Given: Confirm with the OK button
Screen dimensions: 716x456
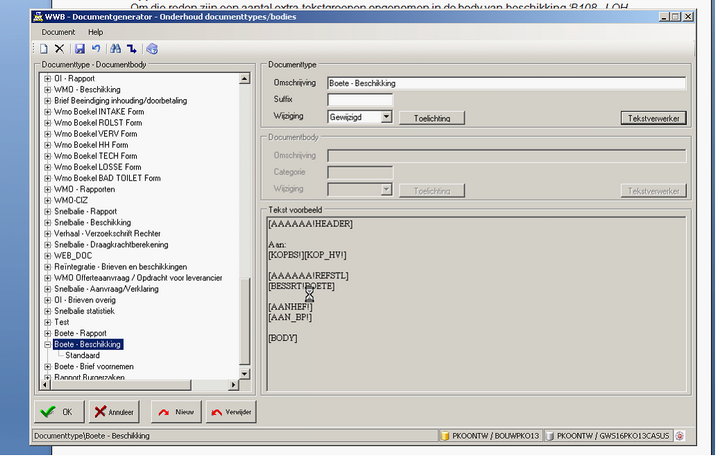Looking at the screenshot, I should (x=59, y=412).
